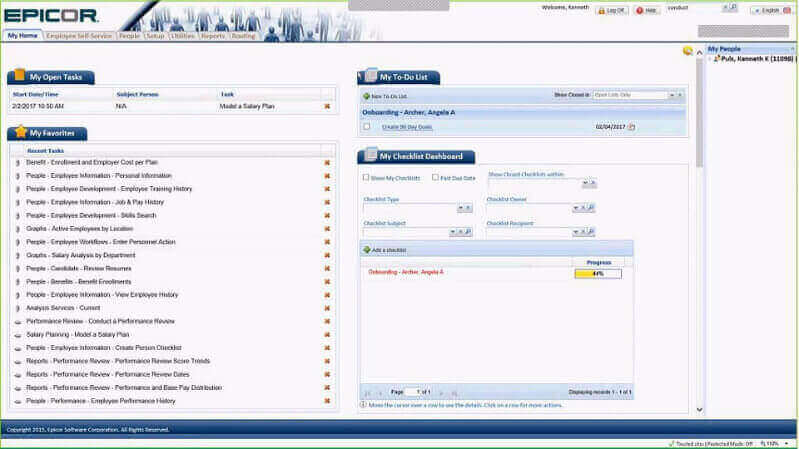
Task: Collapse the My People panel
Action: (x=793, y=49)
